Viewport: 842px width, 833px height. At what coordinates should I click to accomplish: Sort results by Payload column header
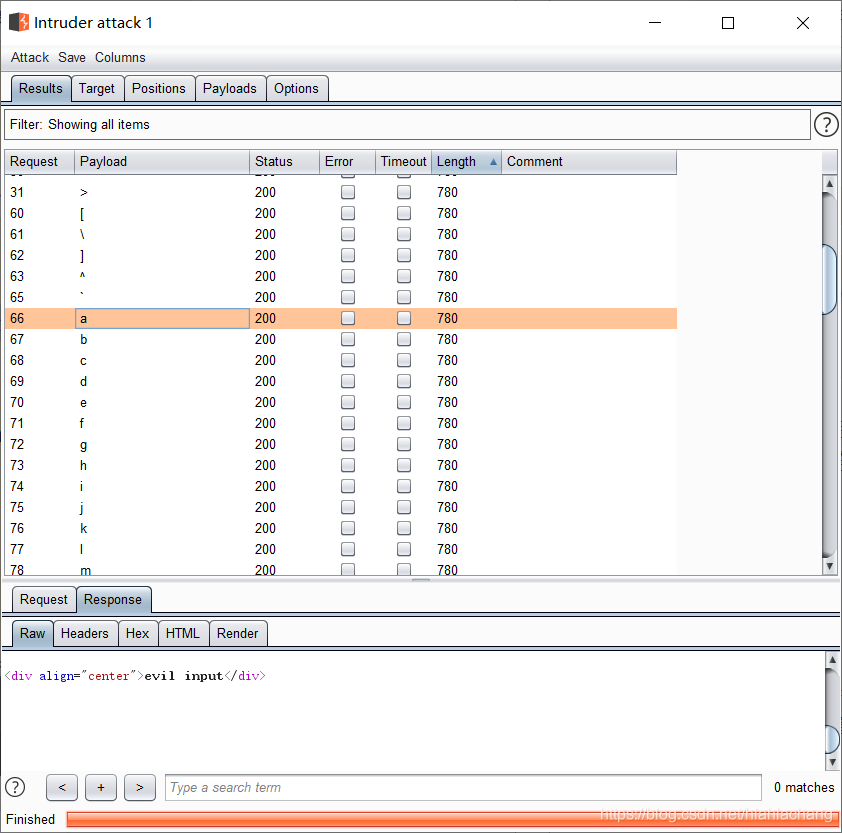tap(162, 162)
